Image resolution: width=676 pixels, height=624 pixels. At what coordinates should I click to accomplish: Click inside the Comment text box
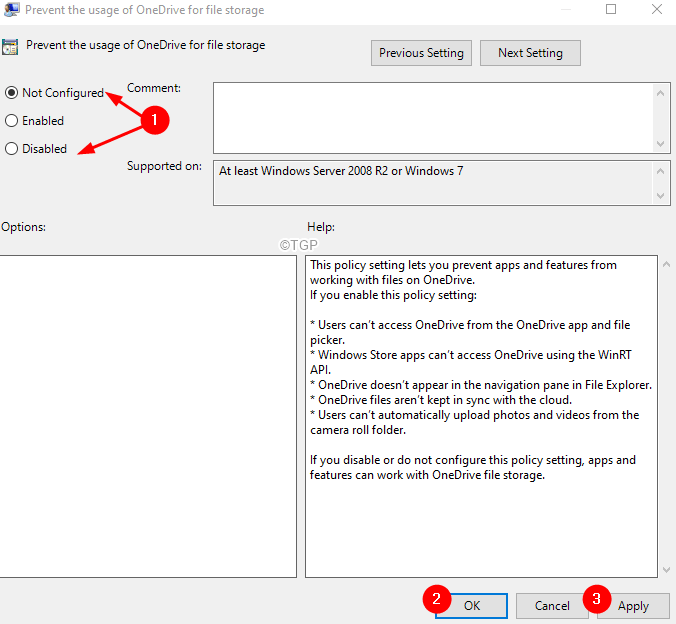coord(434,118)
